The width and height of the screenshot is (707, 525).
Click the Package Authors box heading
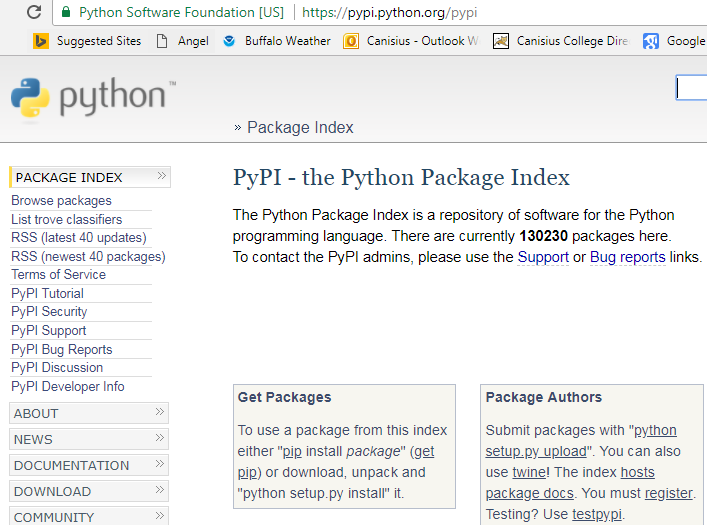pyautogui.click(x=544, y=397)
